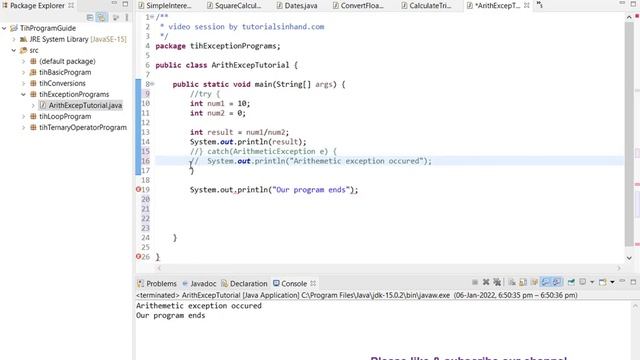Expand the tihBasicProgram package
This screenshot has height=360, width=640.
click(x=24, y=72)
